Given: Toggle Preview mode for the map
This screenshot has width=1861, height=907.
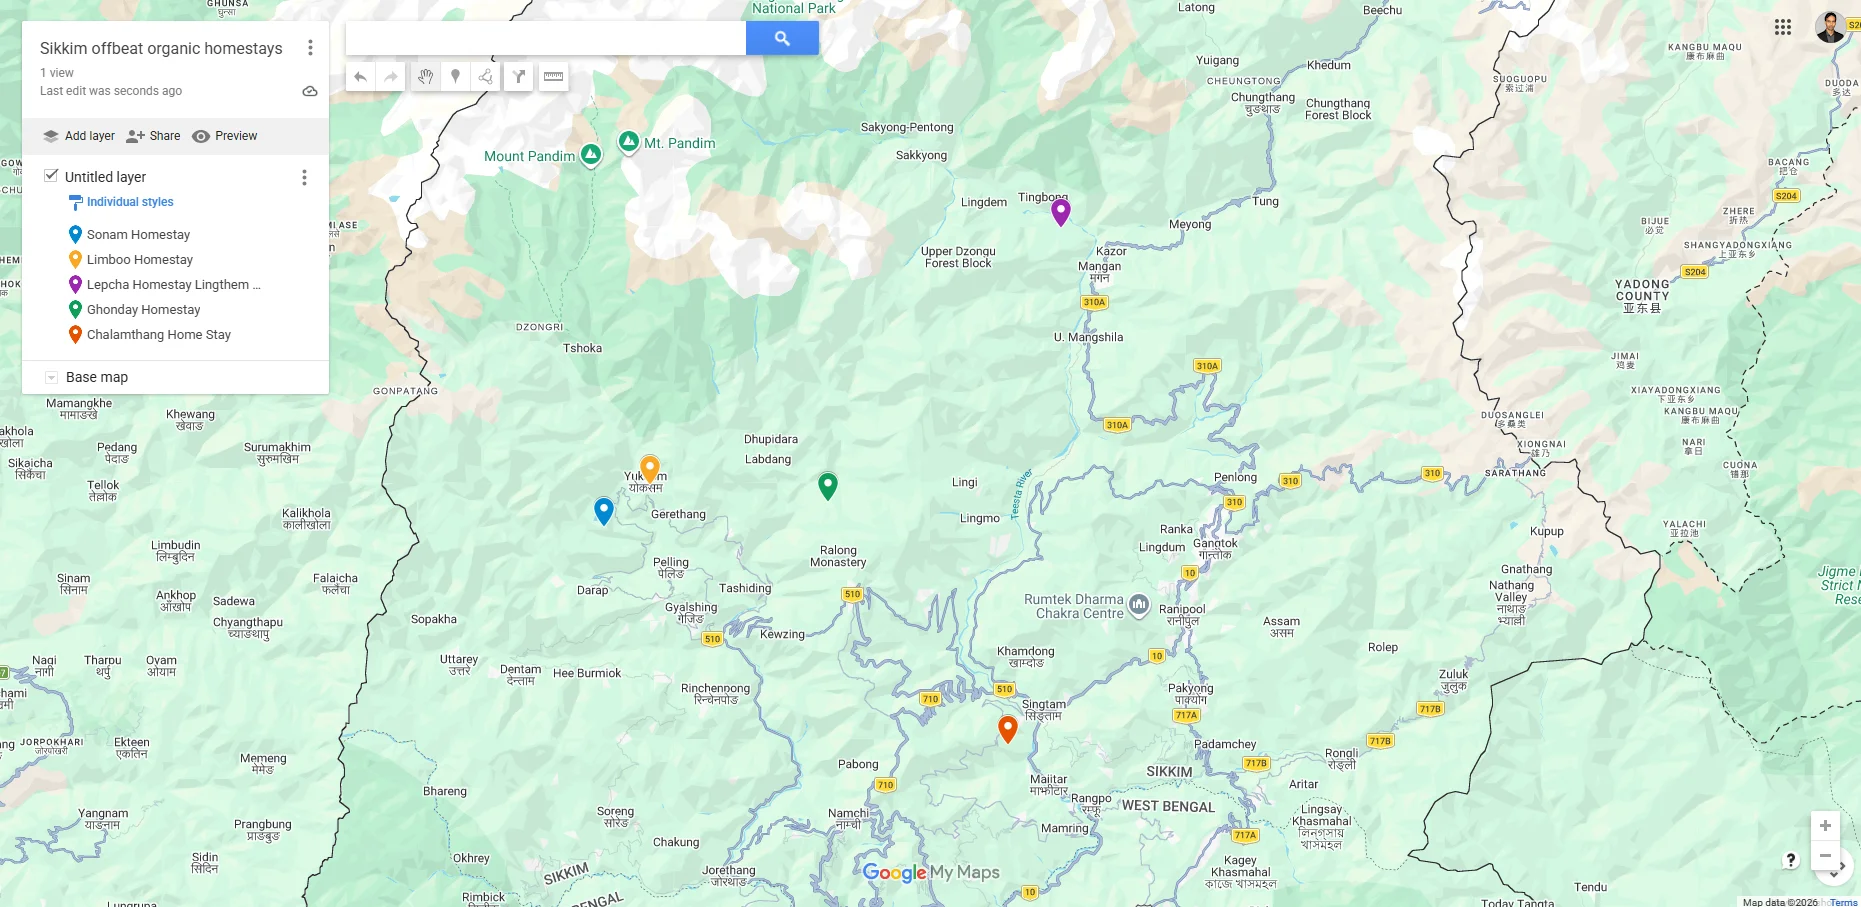Looking at the screenshot, I should pyautogui.click(x=225, y=136).
